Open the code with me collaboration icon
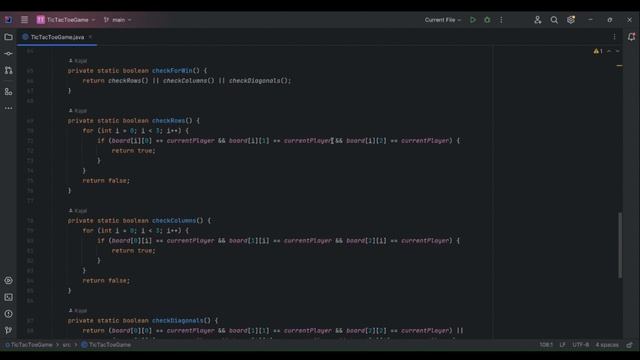The width and height of the screenshot is (640, 360). click(x=538, y=20)
